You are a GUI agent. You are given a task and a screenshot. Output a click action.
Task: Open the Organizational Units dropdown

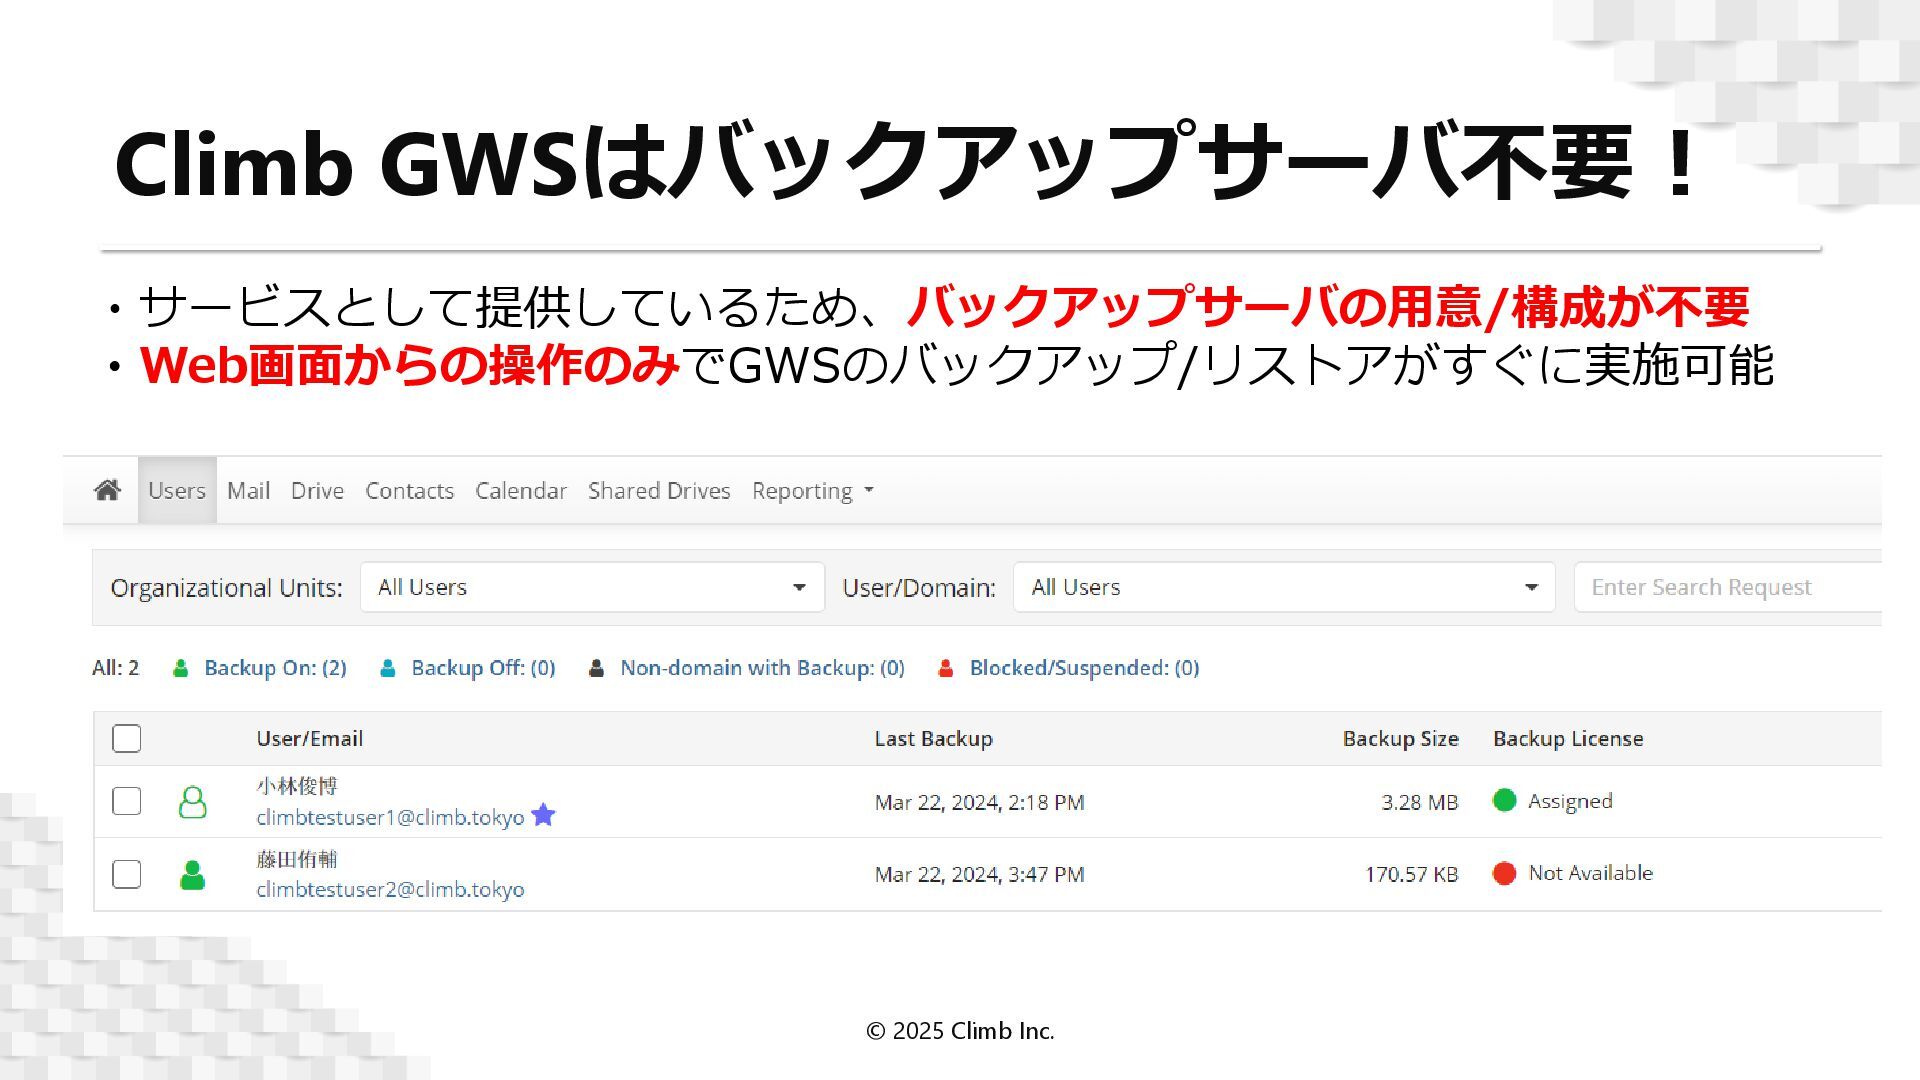(592, 587)
